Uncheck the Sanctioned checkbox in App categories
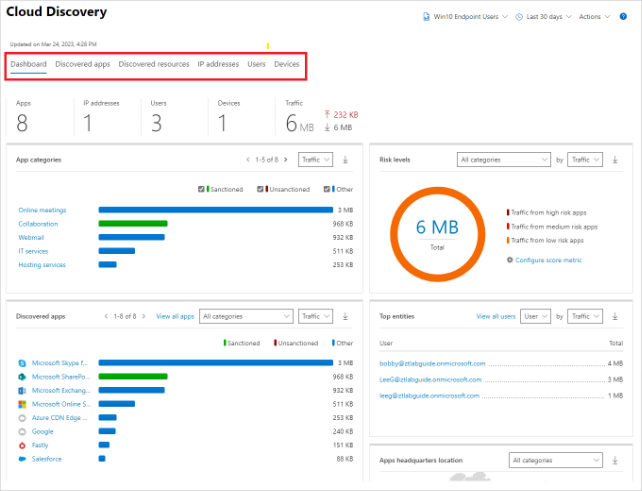 202,189
